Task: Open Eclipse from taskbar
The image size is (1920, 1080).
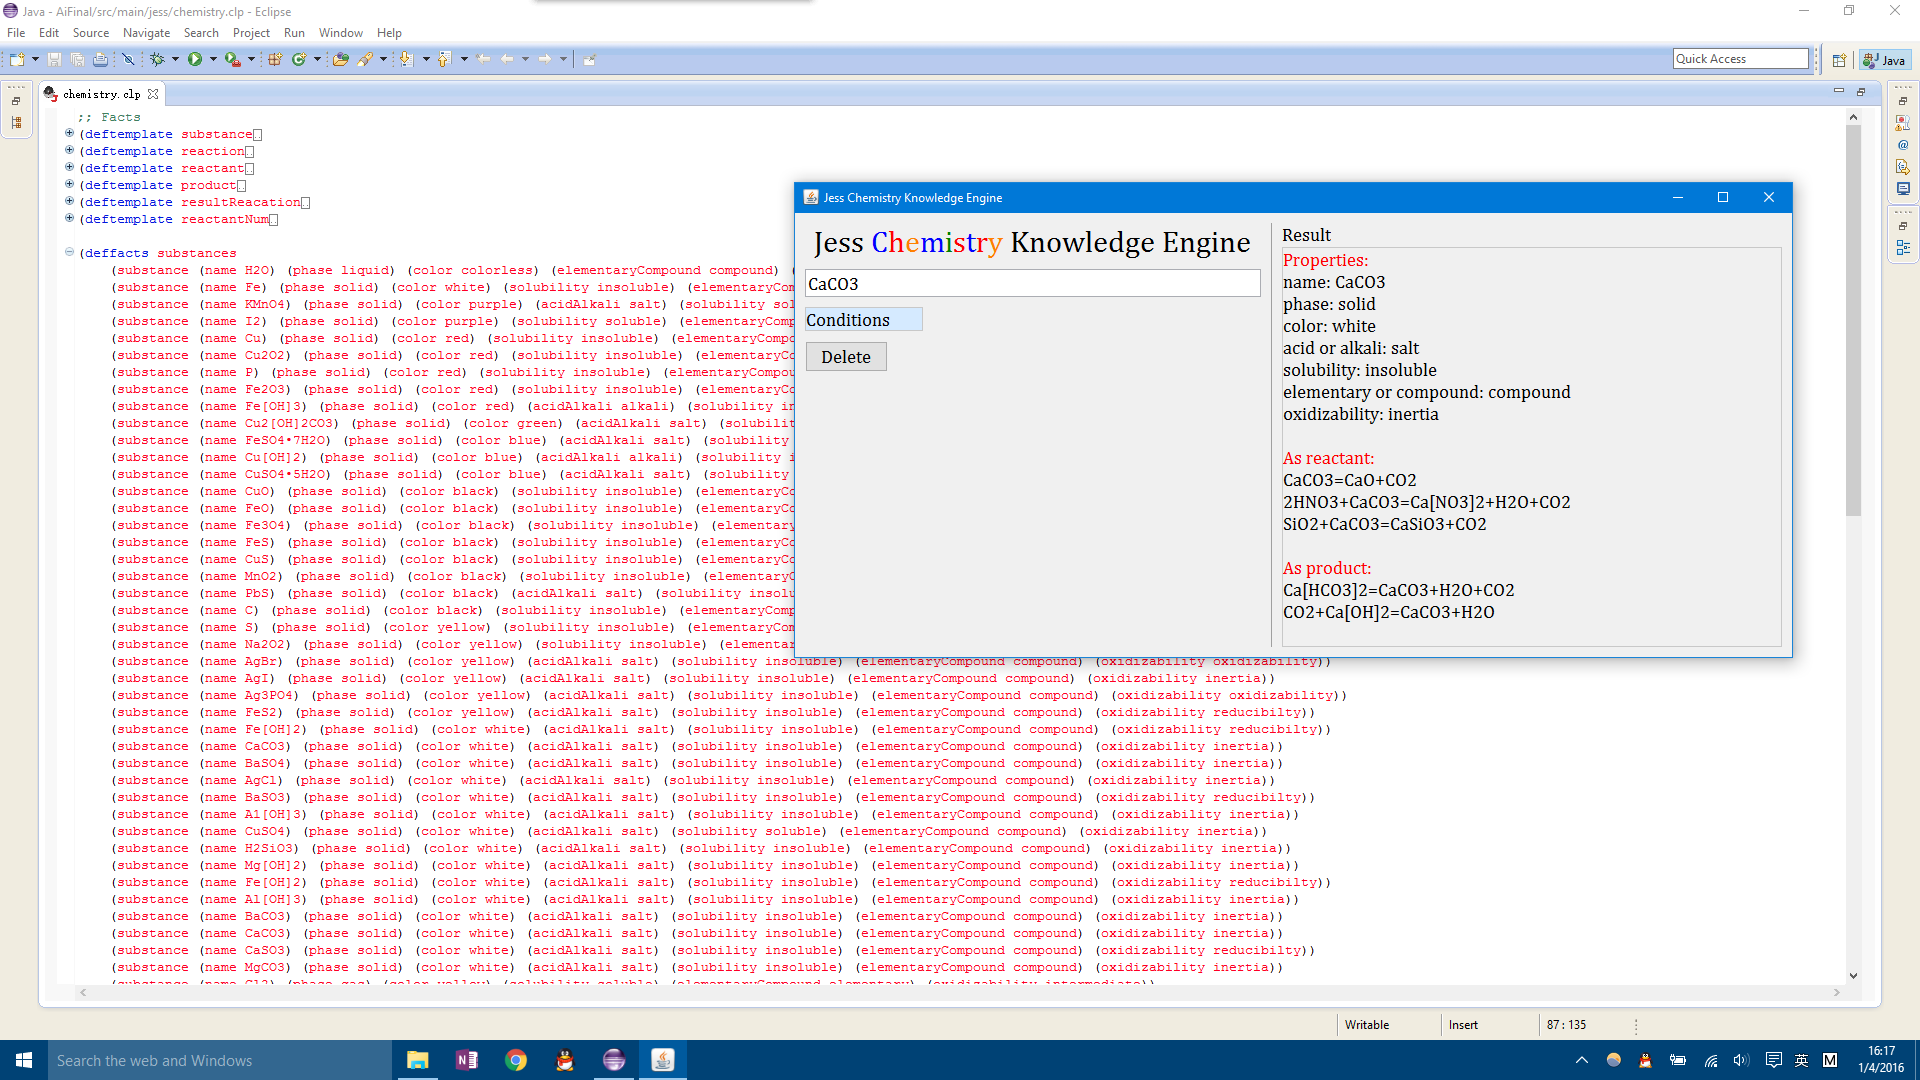Action: click(614, 1060)
